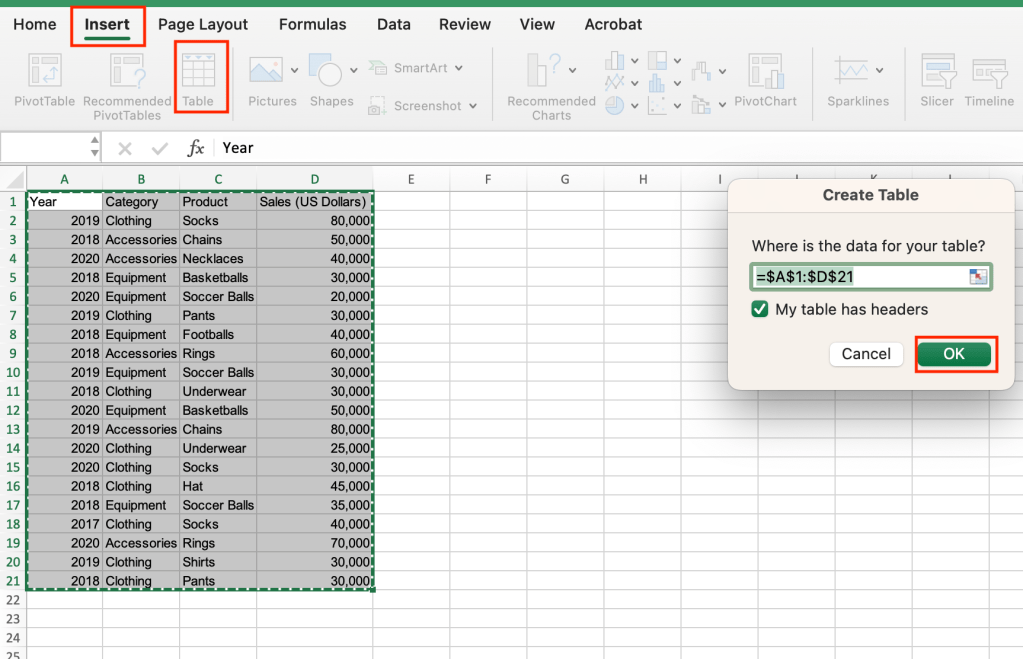The height and width of the screenshot is (659, 1023).
Task: Click the Table icon in the ribbon
Action: click(198, 70)
